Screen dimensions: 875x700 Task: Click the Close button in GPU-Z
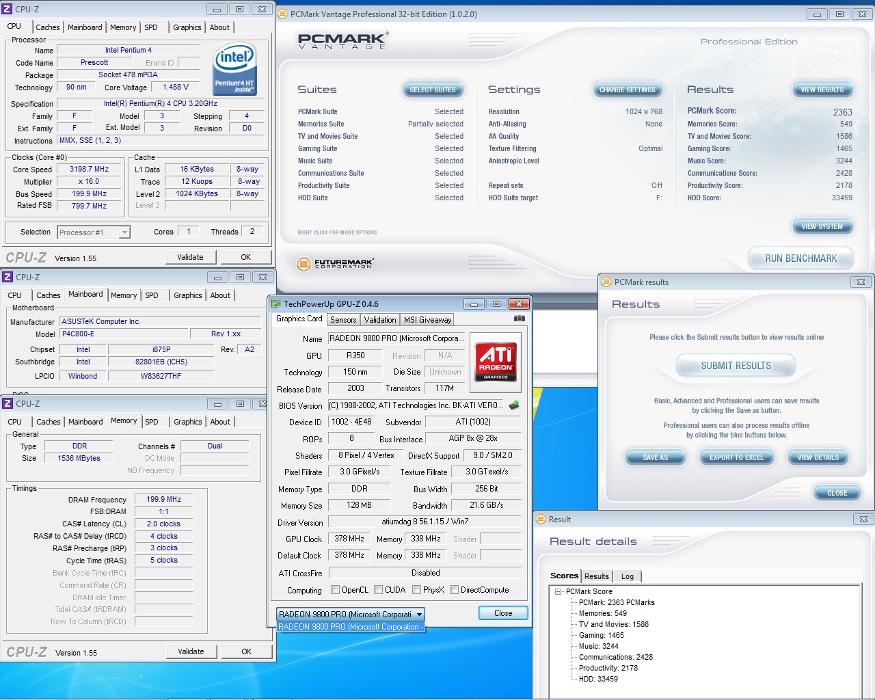click(x=503, y=613)
